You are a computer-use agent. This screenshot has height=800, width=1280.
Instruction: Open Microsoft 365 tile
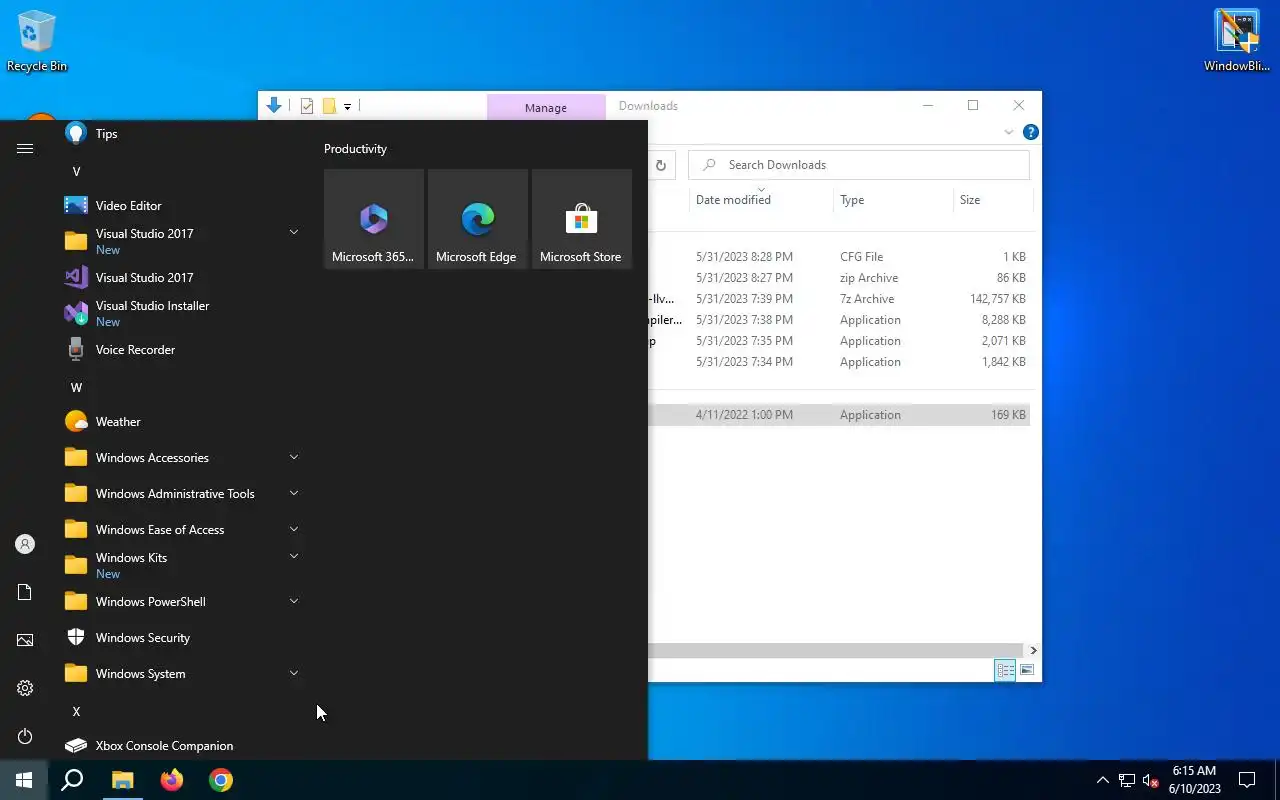pyautogui.click(x=374, y=219)
